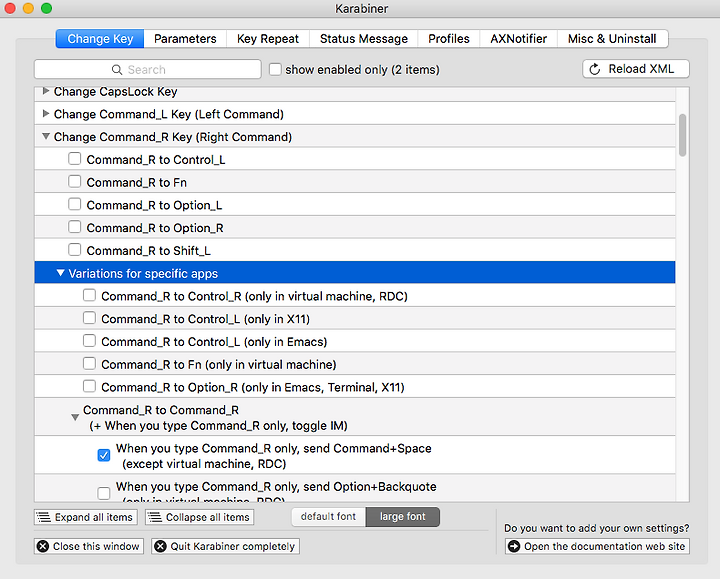Click the reload arrow icon in Reload XML
Viewport: 720px width, 579px height.
(x=595, y=69)
